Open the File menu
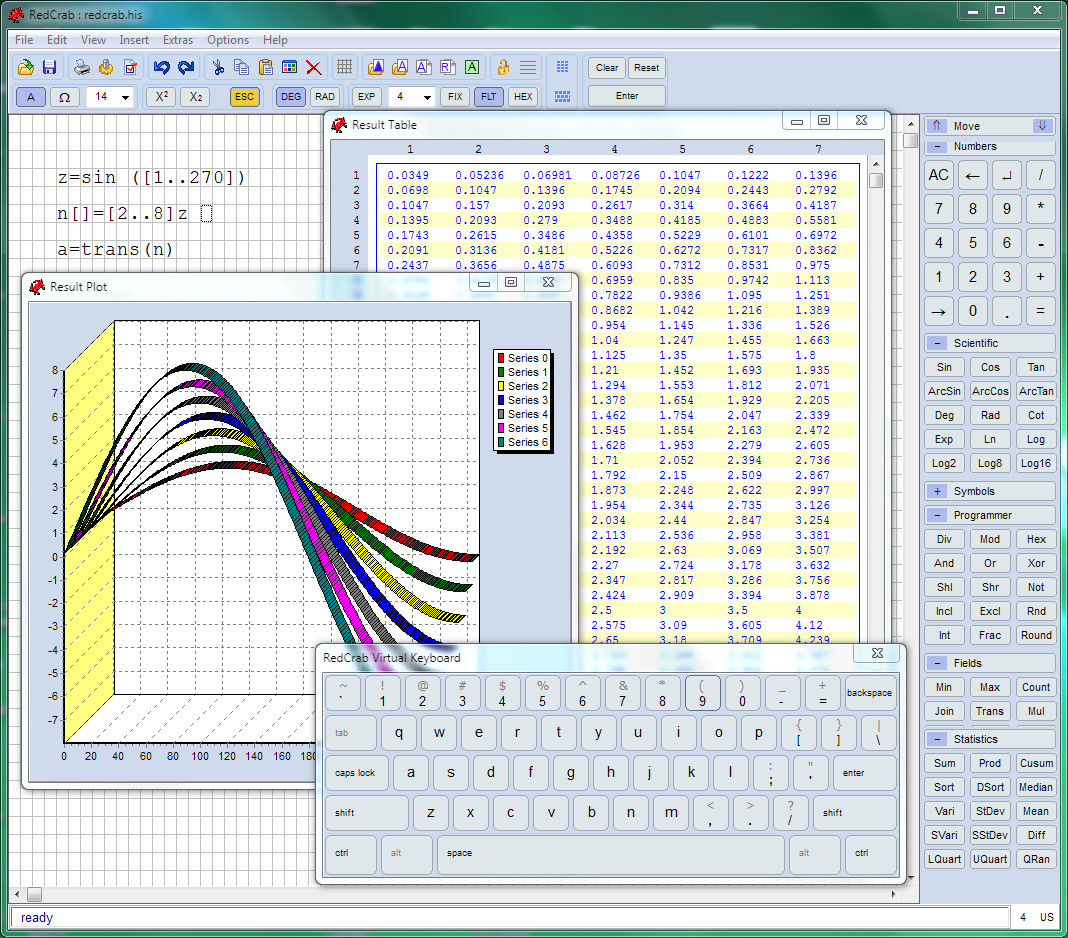Image resolution: width=1068 pixels, height=938 pixels. pos(24,40)
